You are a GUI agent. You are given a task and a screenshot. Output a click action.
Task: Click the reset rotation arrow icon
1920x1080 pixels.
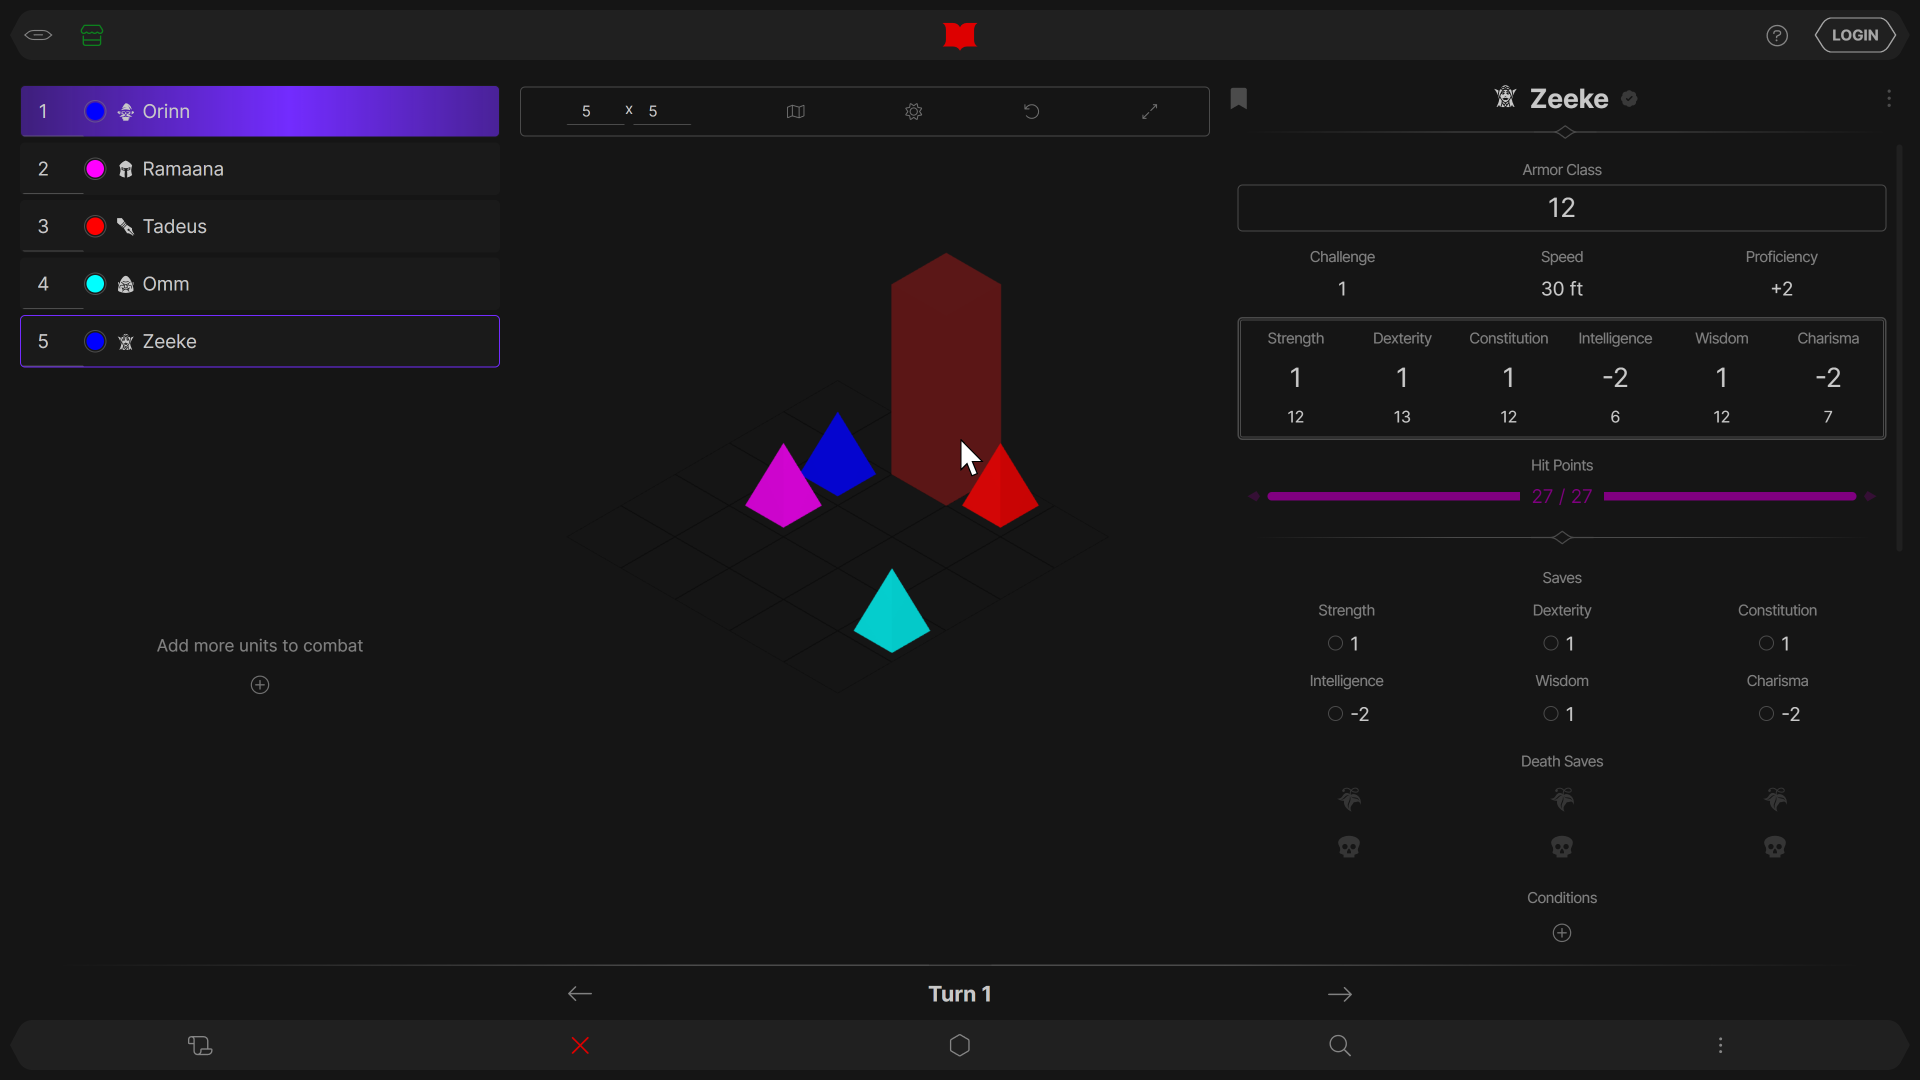pos(1032,111)
